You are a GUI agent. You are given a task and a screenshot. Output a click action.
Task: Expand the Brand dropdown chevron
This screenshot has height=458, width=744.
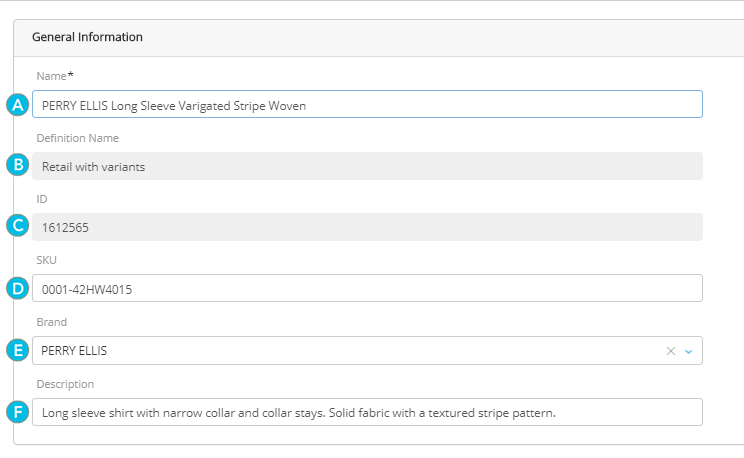[x=688, y=351]
